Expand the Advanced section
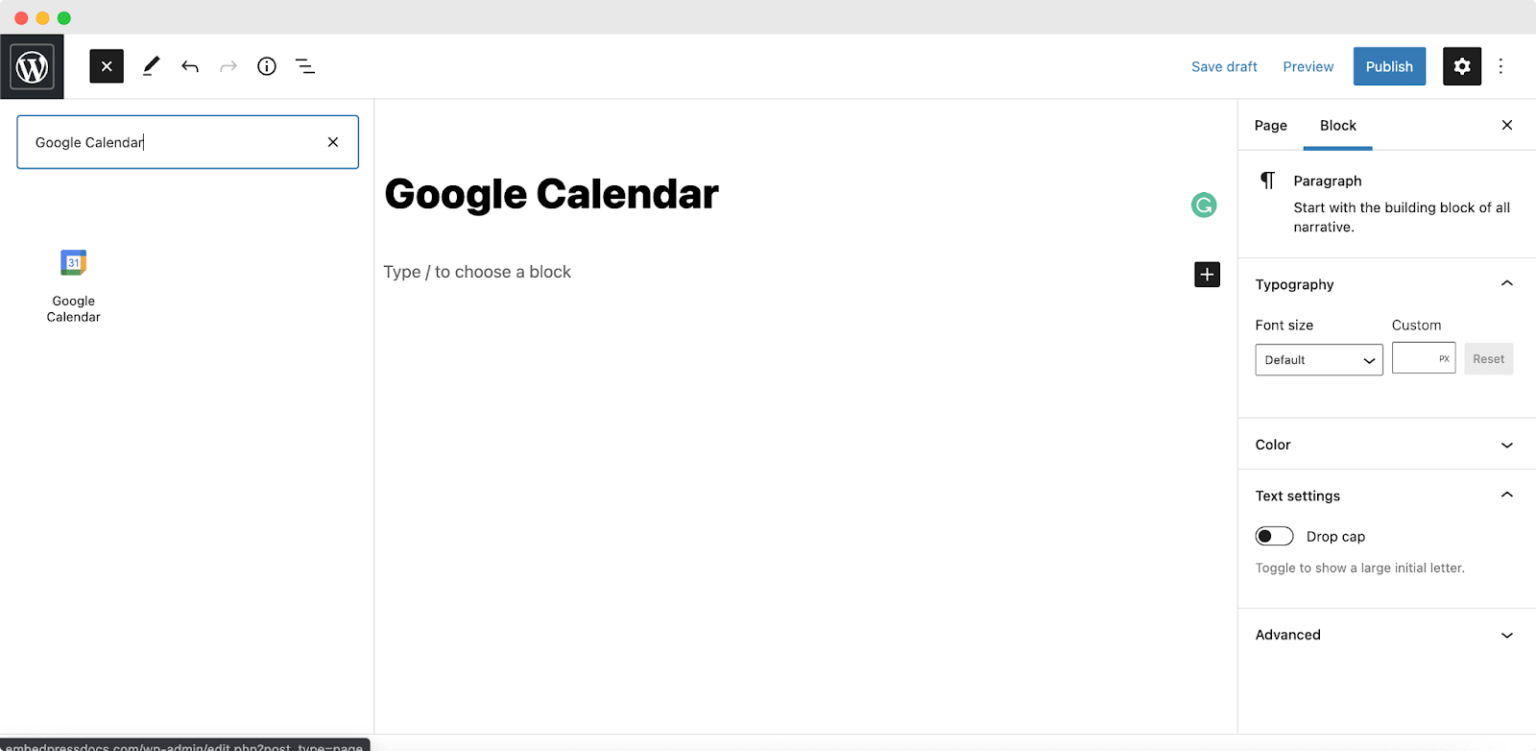This screenshot has height=751, width=1536. tap(1385, 634)
